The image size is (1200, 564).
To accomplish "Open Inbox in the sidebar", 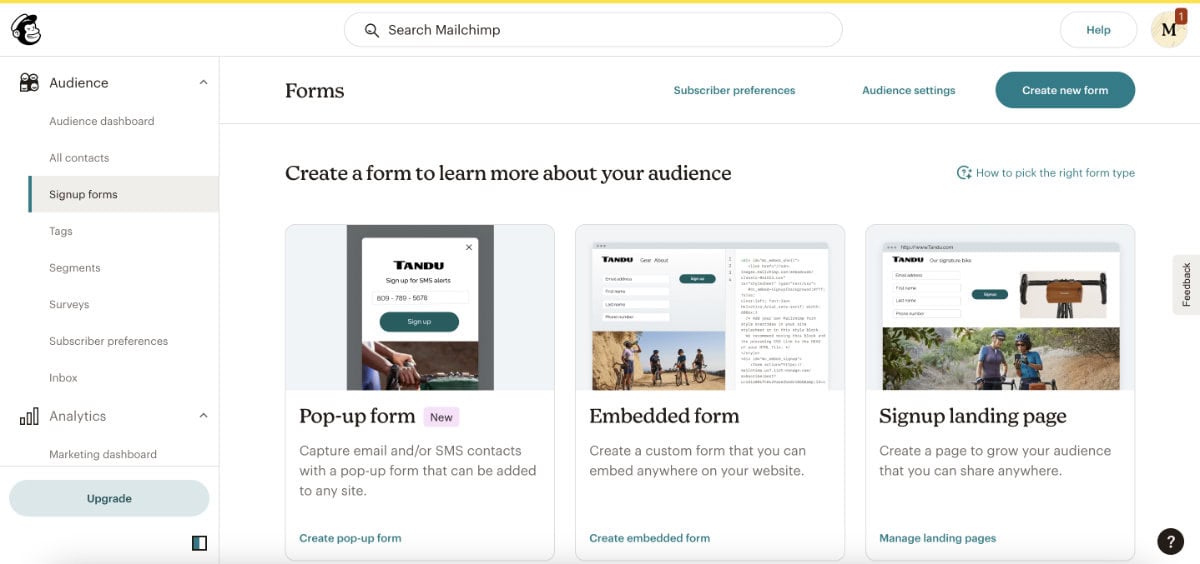I will pos(63,378).
